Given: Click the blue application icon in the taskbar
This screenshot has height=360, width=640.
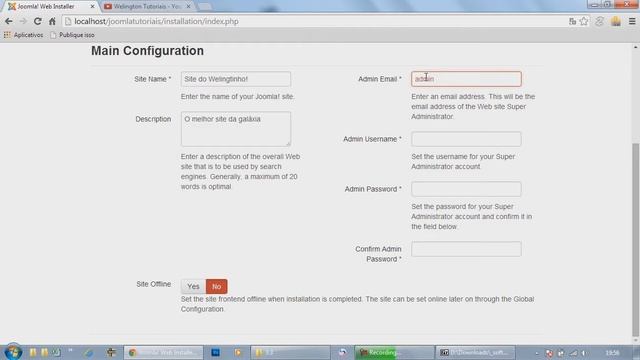Looking at the screenshot, I should coord(216,352).
